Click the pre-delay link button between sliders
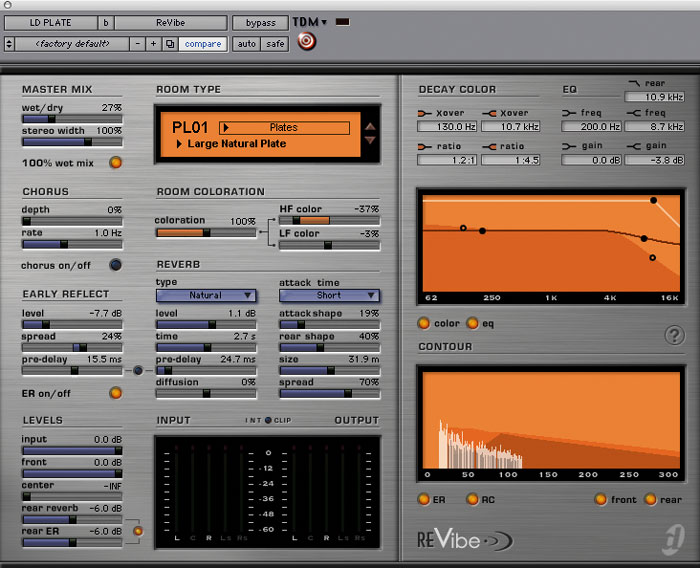Viewport: 700px width, 568px height. tap(138, 370)
